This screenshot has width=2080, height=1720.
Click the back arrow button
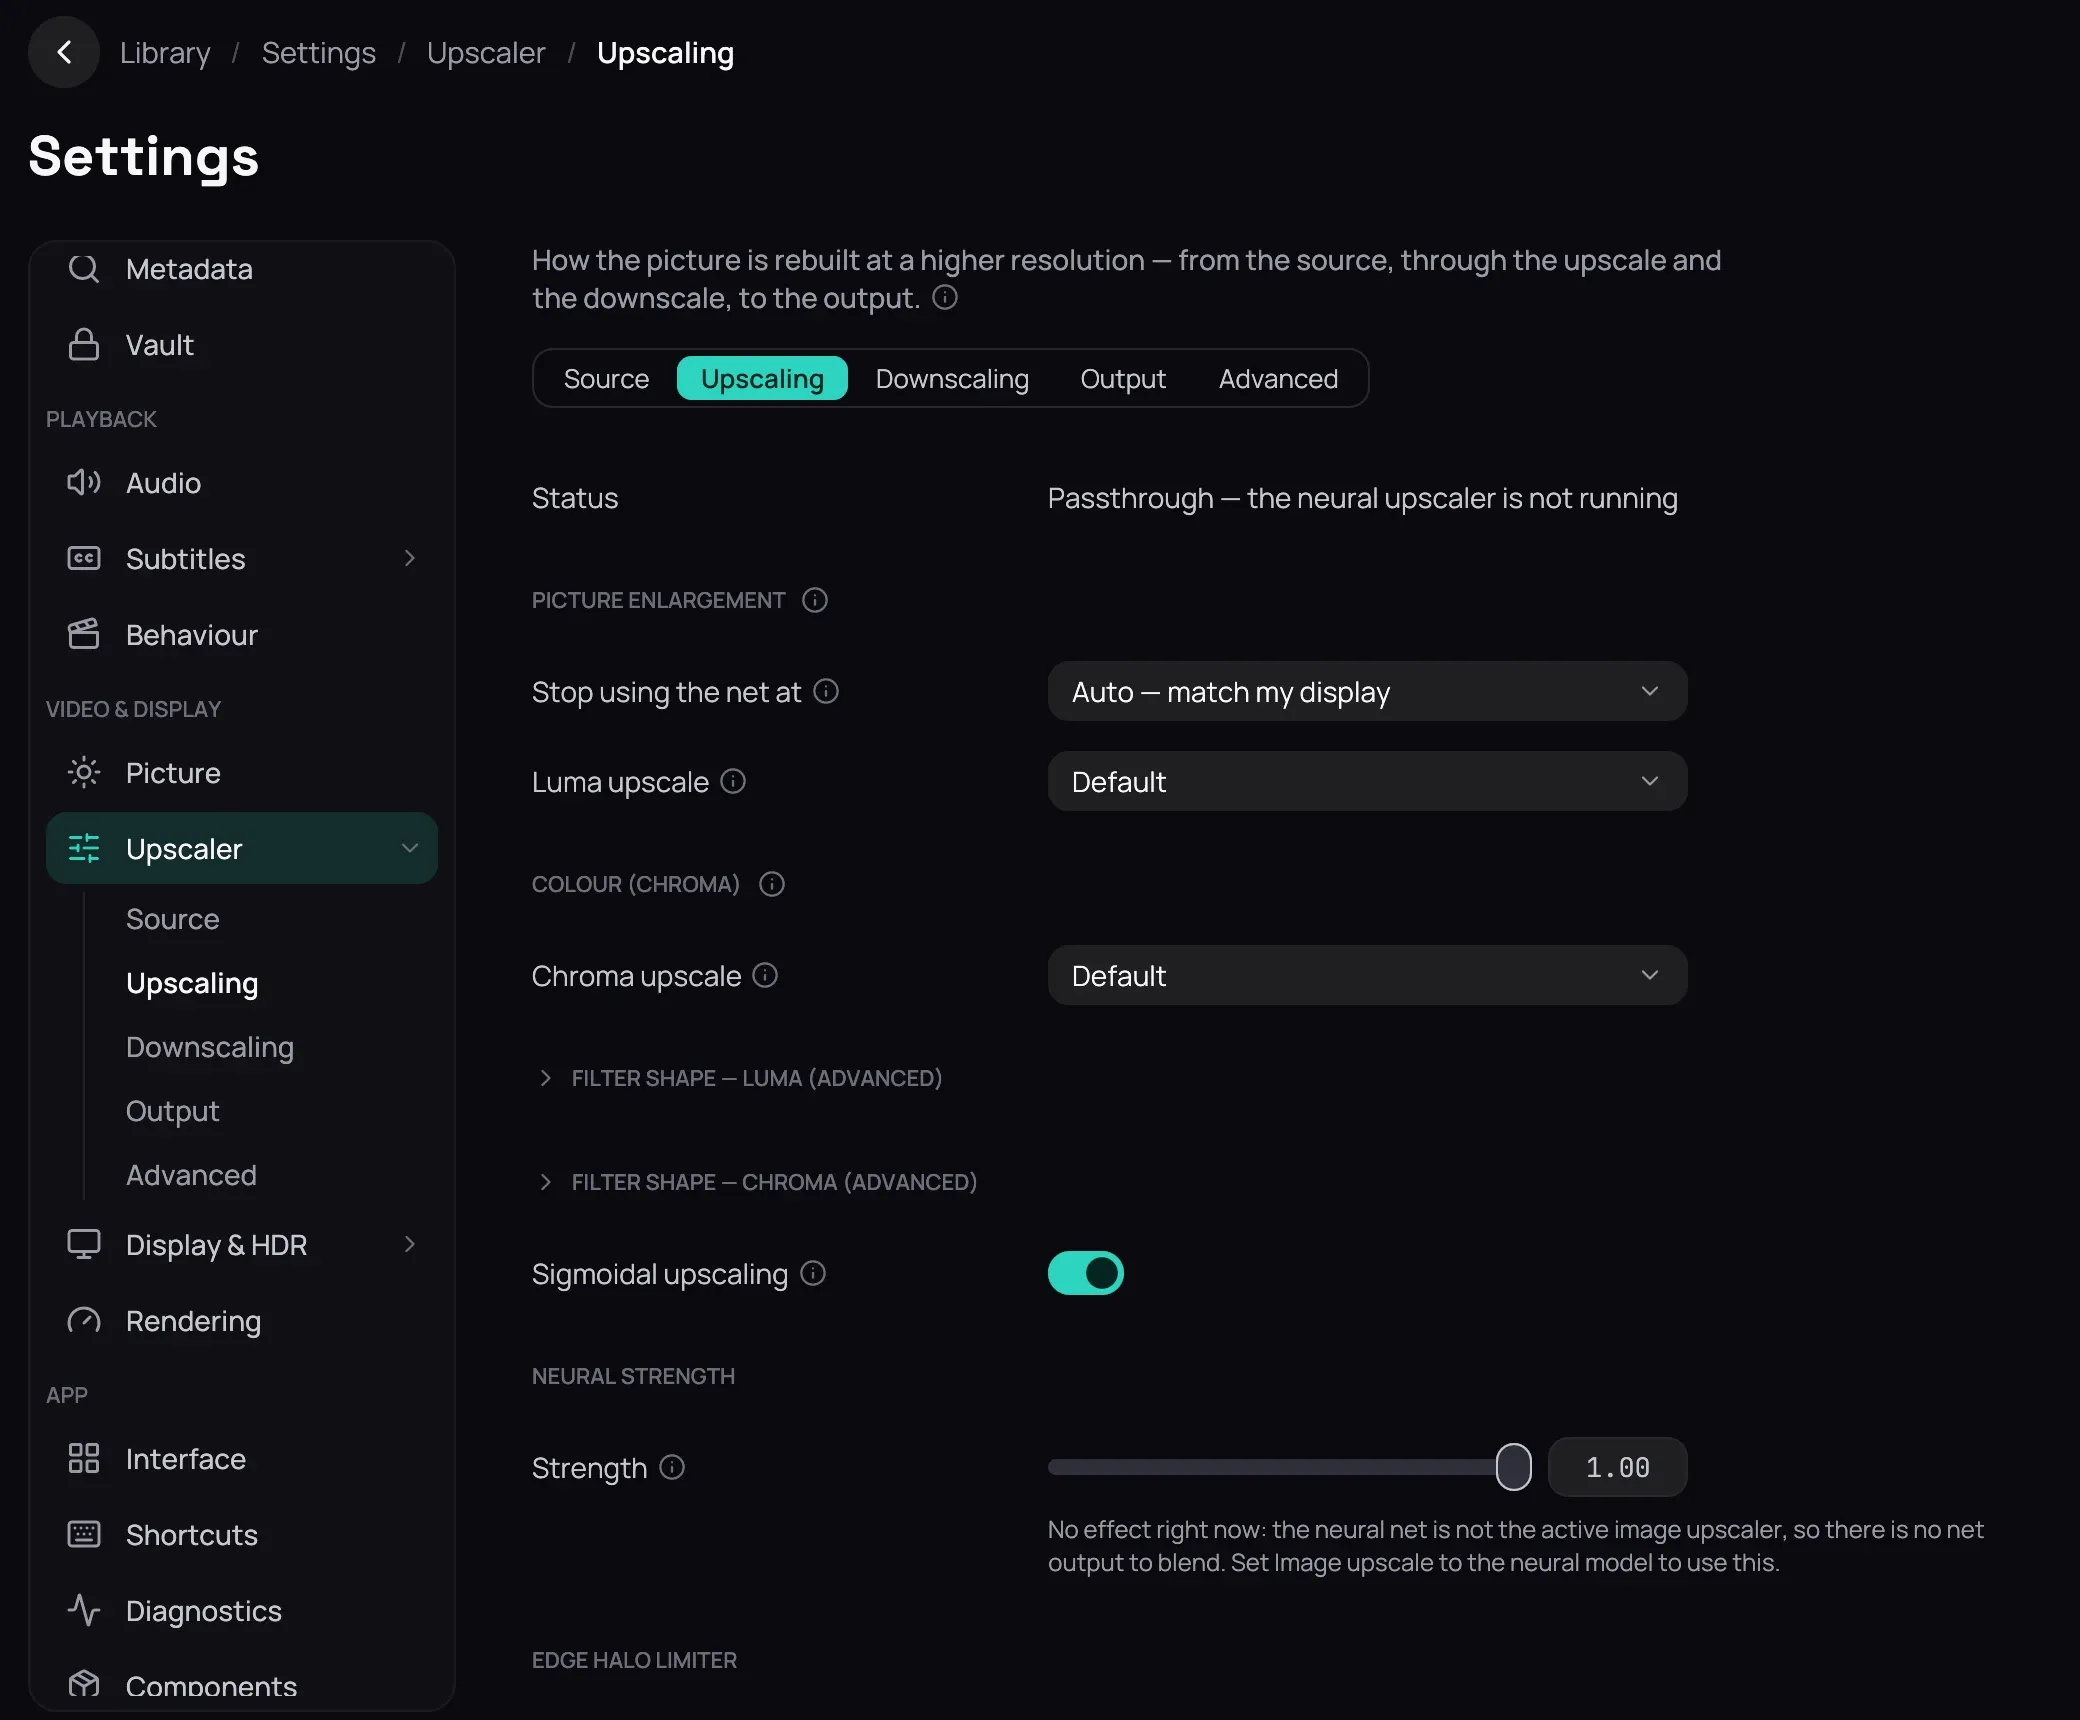pyautogui.click(x=64, y=52)
